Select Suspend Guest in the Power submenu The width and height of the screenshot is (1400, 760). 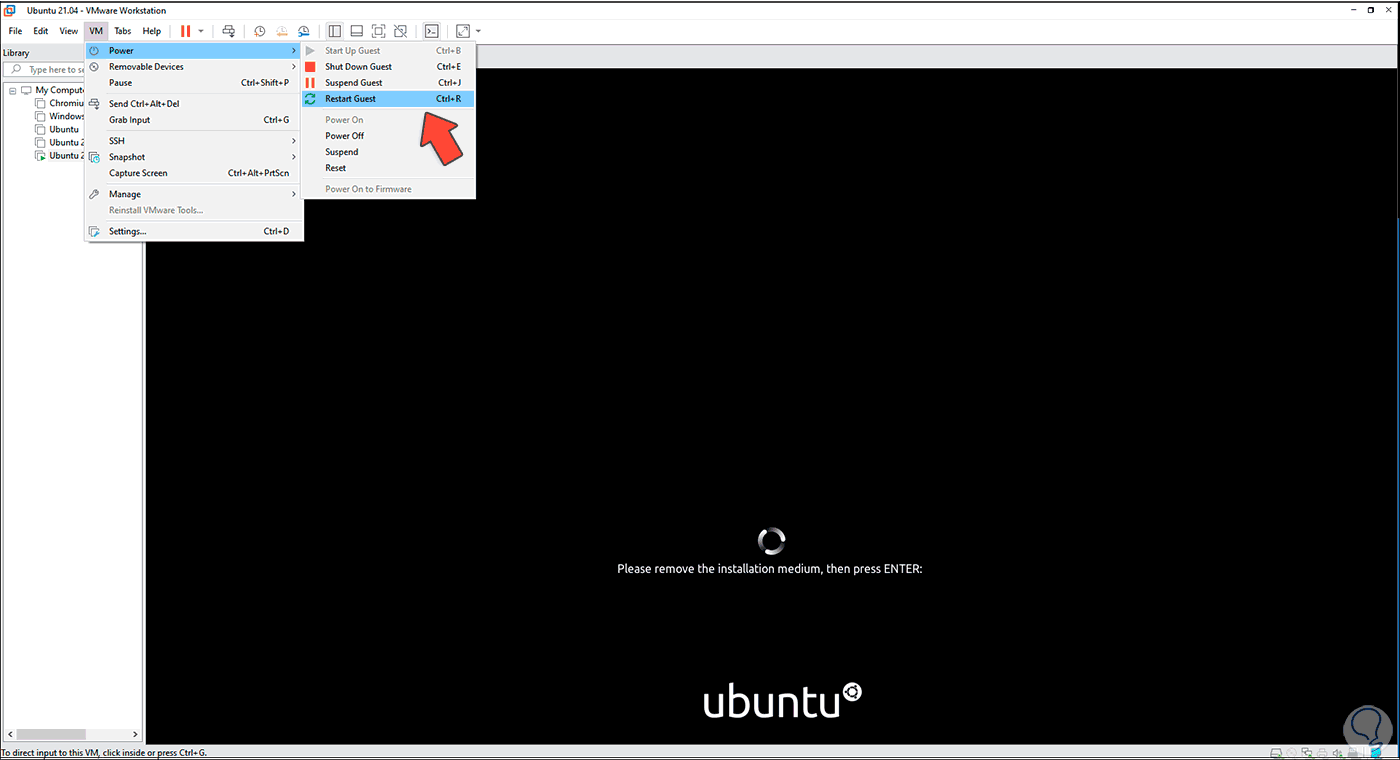(x=388, y=83)
